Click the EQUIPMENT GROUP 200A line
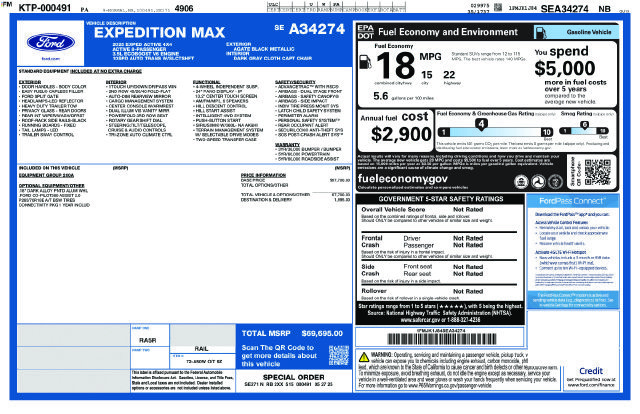The width and height of the screenshot is (640, 414). click(x=46, y=175)
